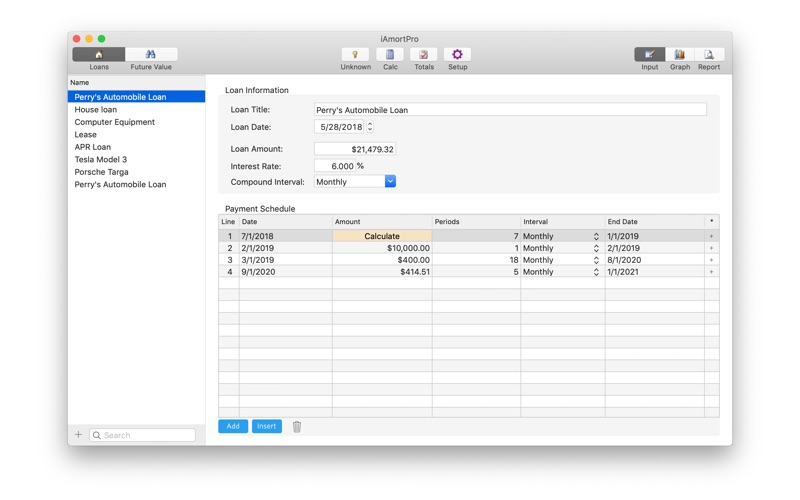
Task: Click the $10,000.00 amount cell
Action: pos(382,248)
